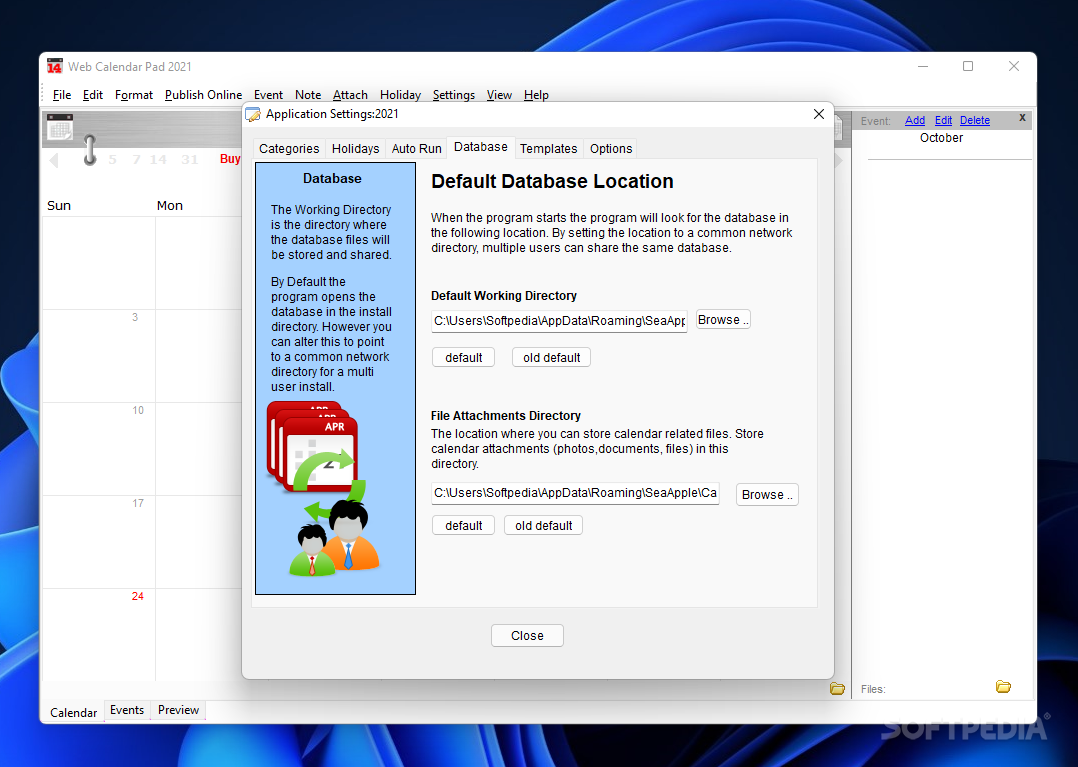Switch to the Events bottom tab
Viewport: 1078px width, 767px height.
127,710
